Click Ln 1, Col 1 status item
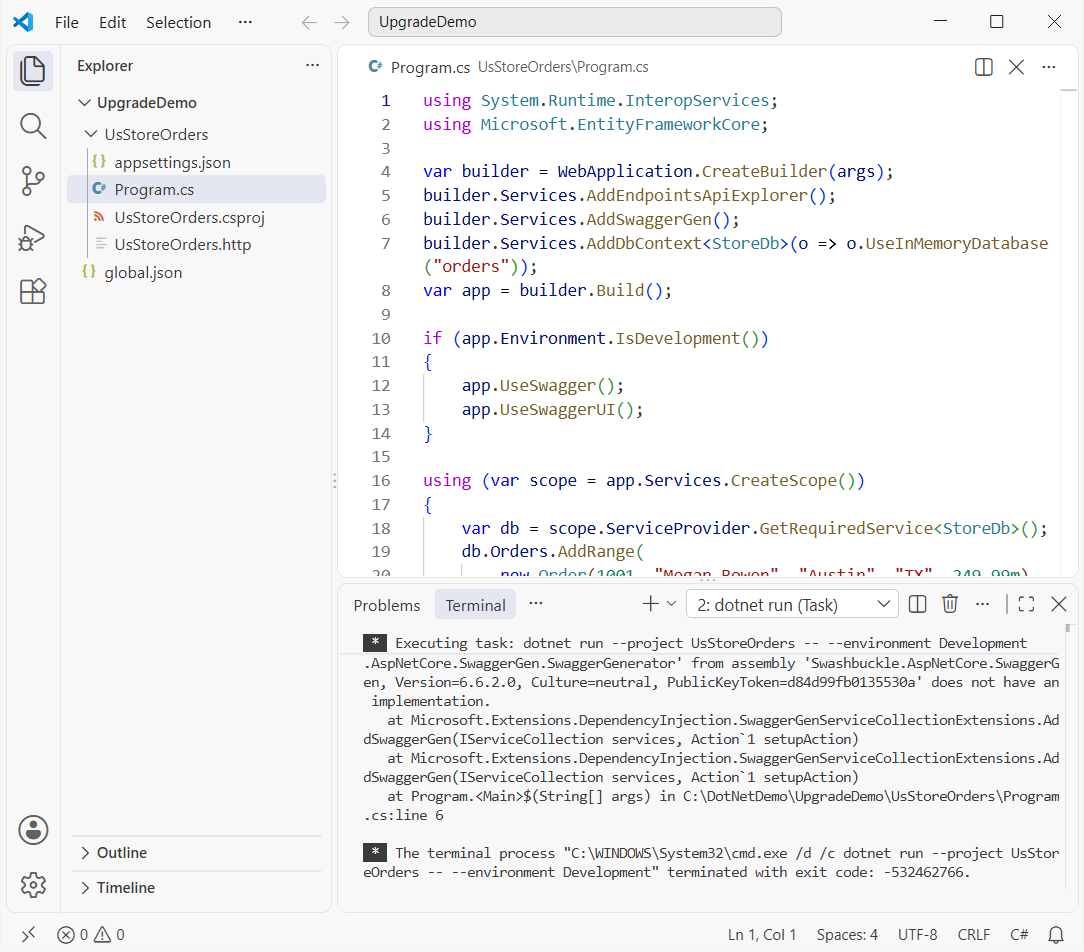The image size is (1084, 952). click(x=762, y=935)
